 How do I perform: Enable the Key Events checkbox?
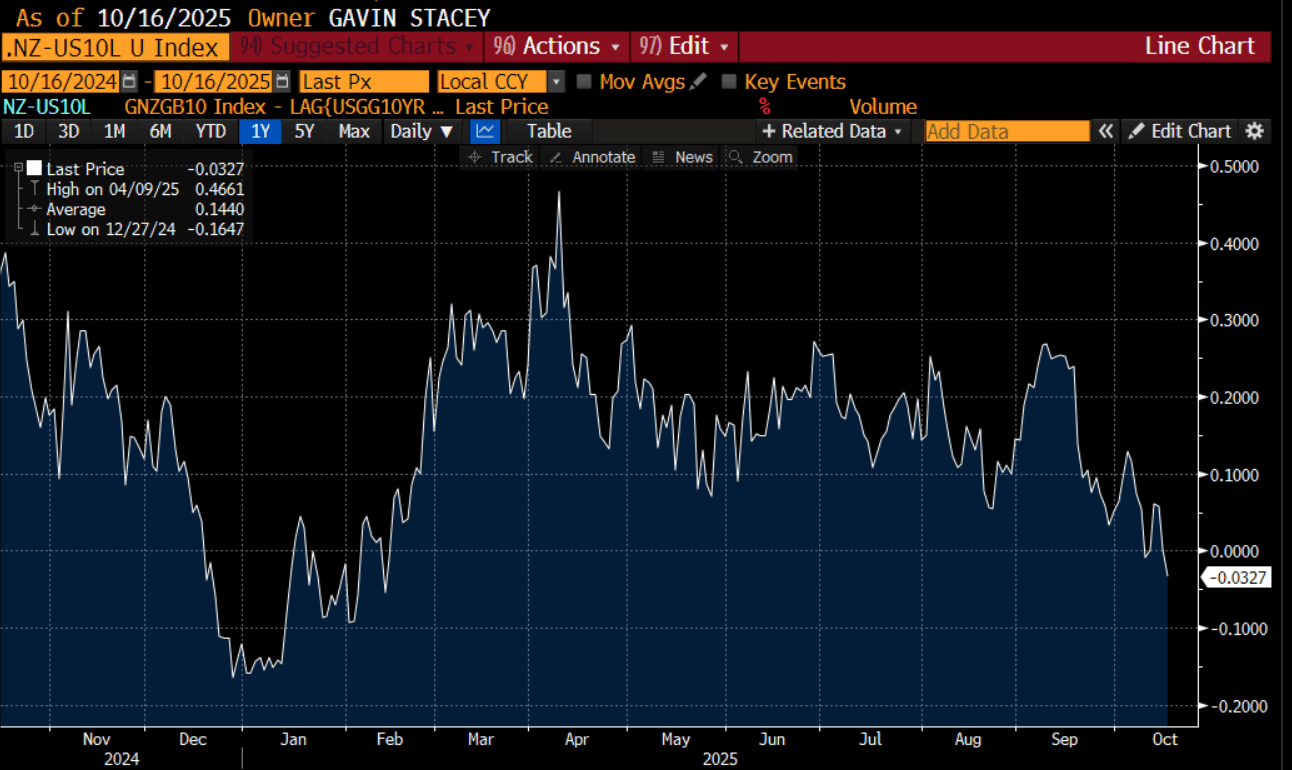729,82
